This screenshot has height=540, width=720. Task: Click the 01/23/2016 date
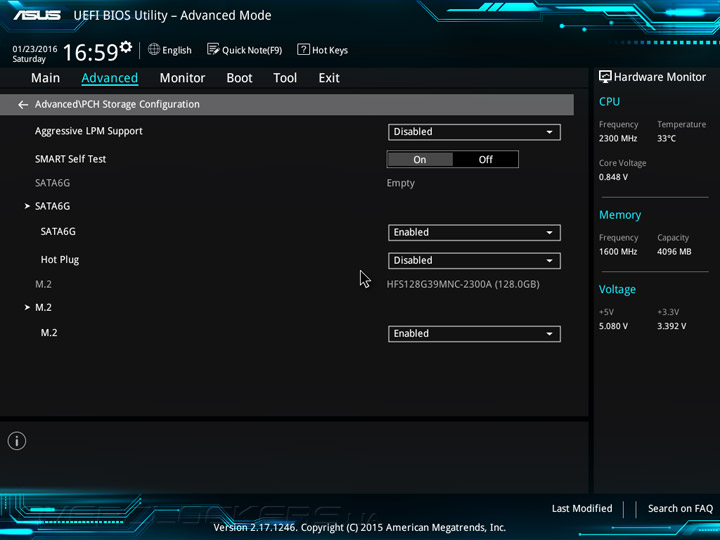(34, 49)
